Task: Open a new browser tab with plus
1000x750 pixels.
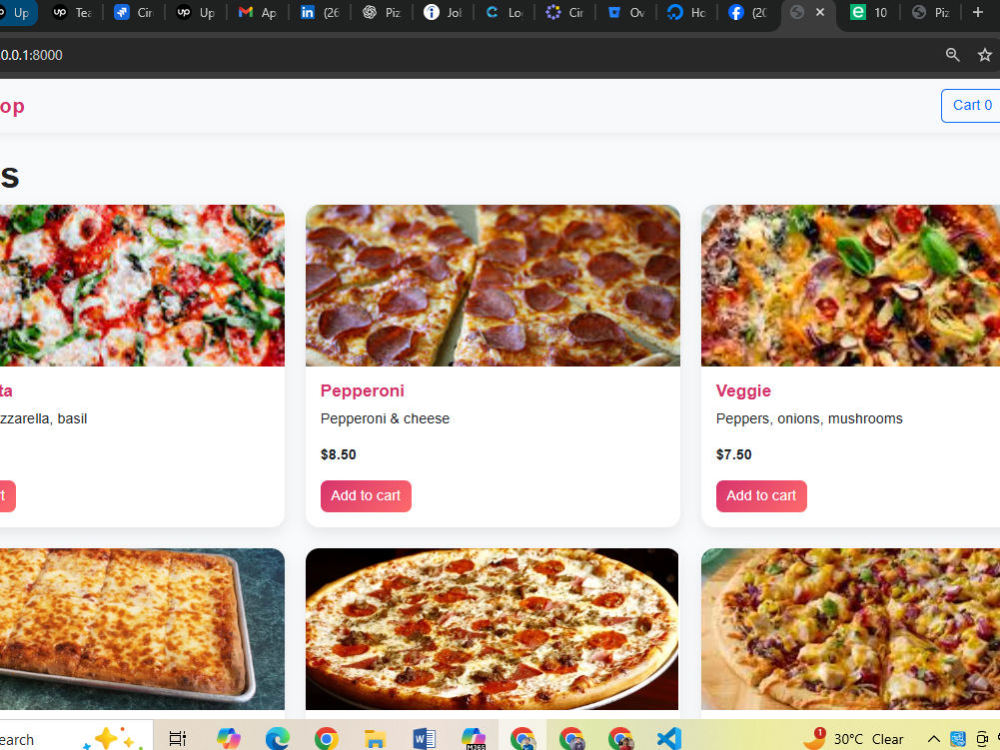Action: 978,12
